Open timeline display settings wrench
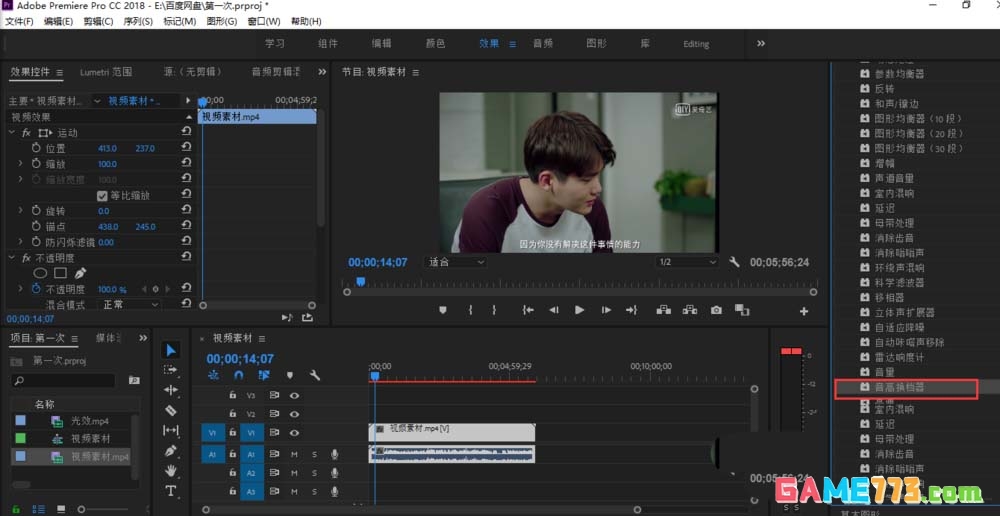 (314, 375)
